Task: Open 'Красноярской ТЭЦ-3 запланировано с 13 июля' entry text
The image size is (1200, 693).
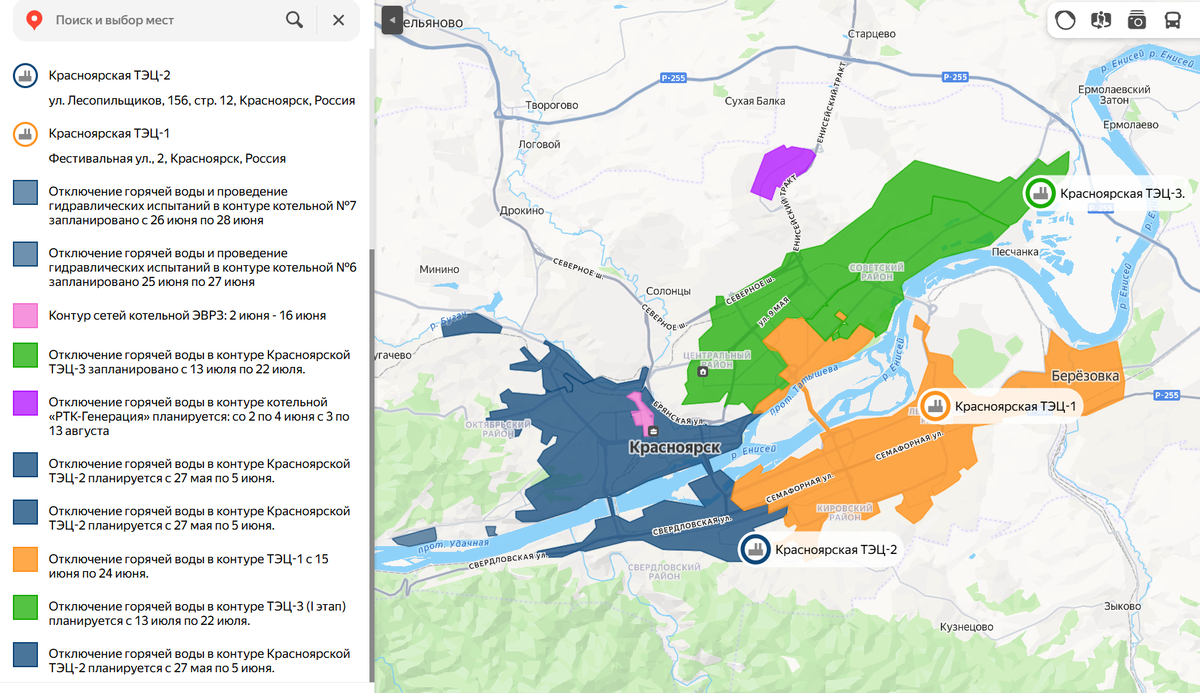Action: coord(199,362)
